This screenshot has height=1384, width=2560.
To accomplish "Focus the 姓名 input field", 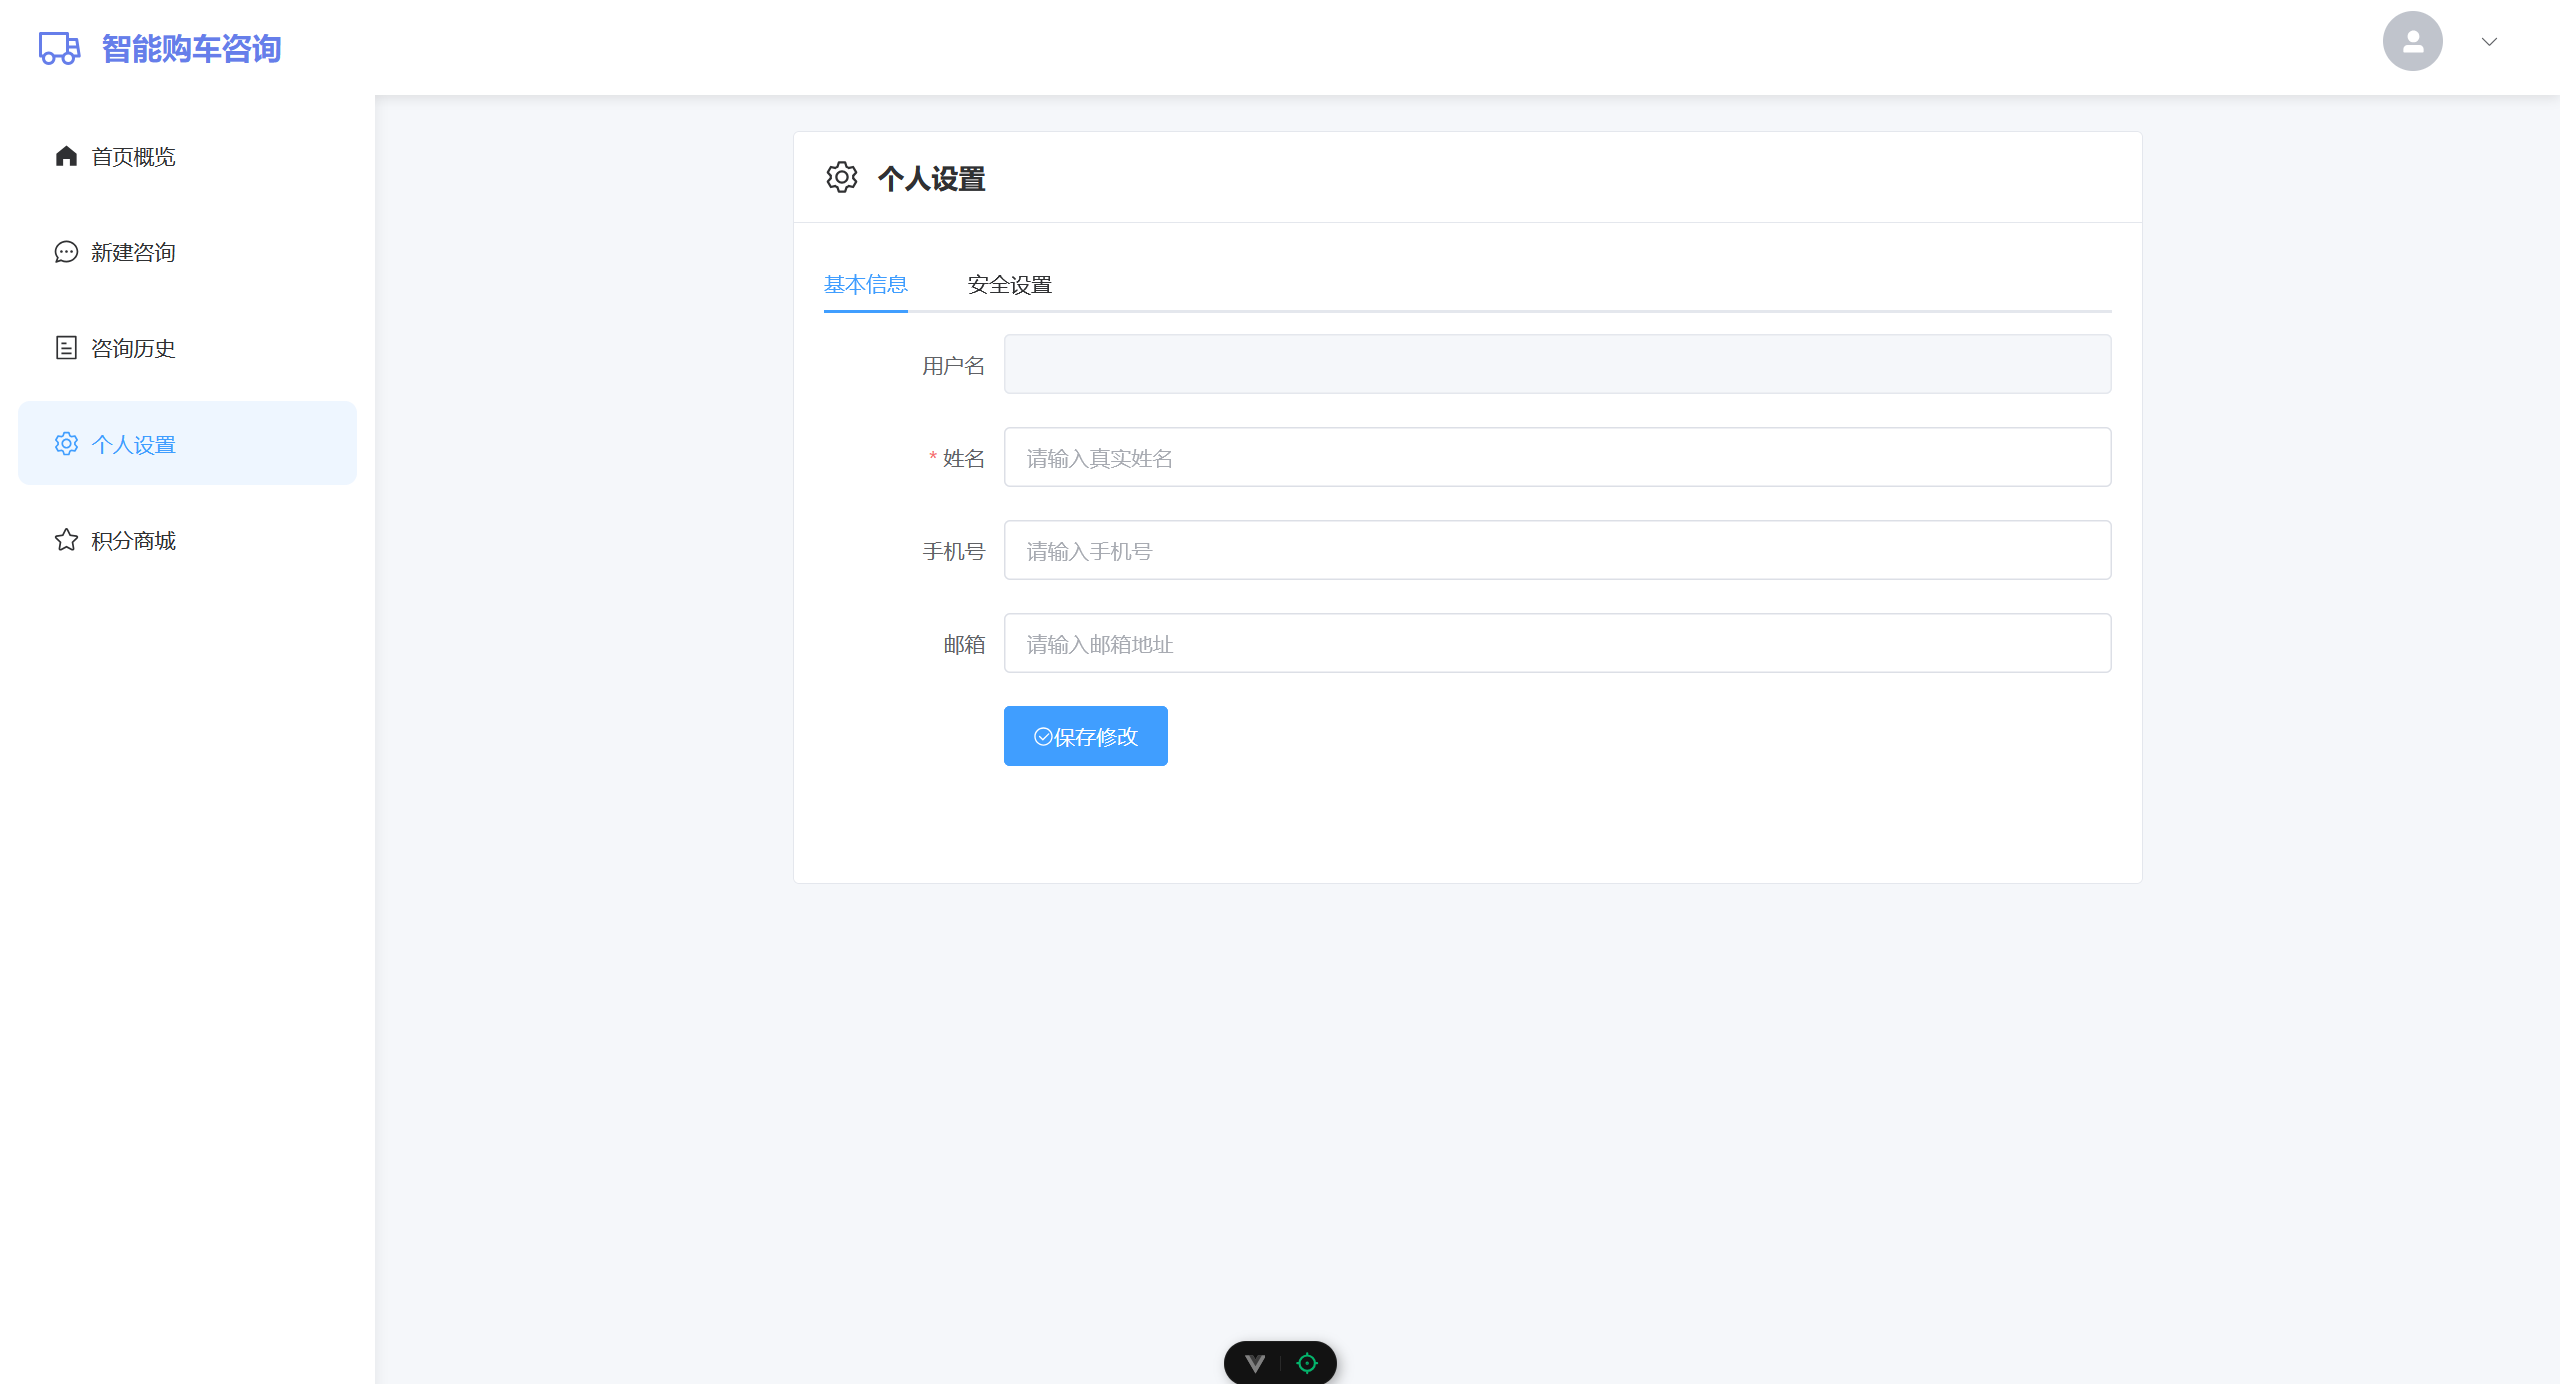I will click(1557, 458).
